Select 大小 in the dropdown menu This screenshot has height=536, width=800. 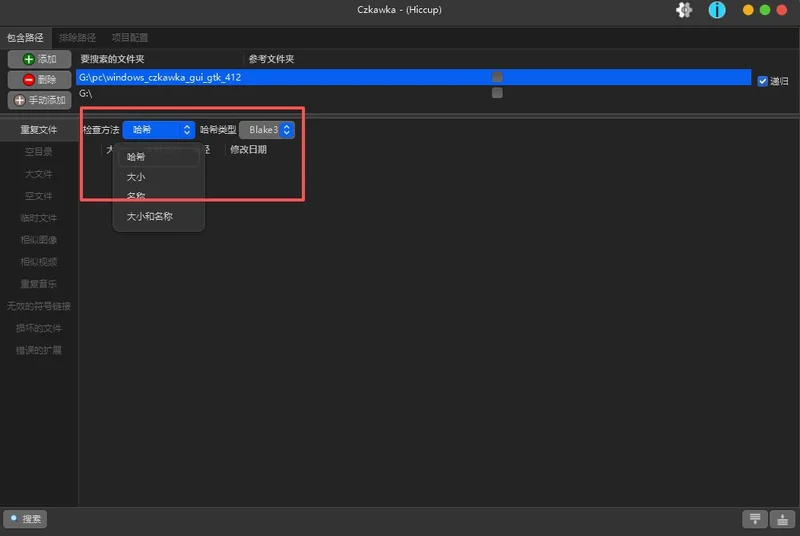point(136,177)
